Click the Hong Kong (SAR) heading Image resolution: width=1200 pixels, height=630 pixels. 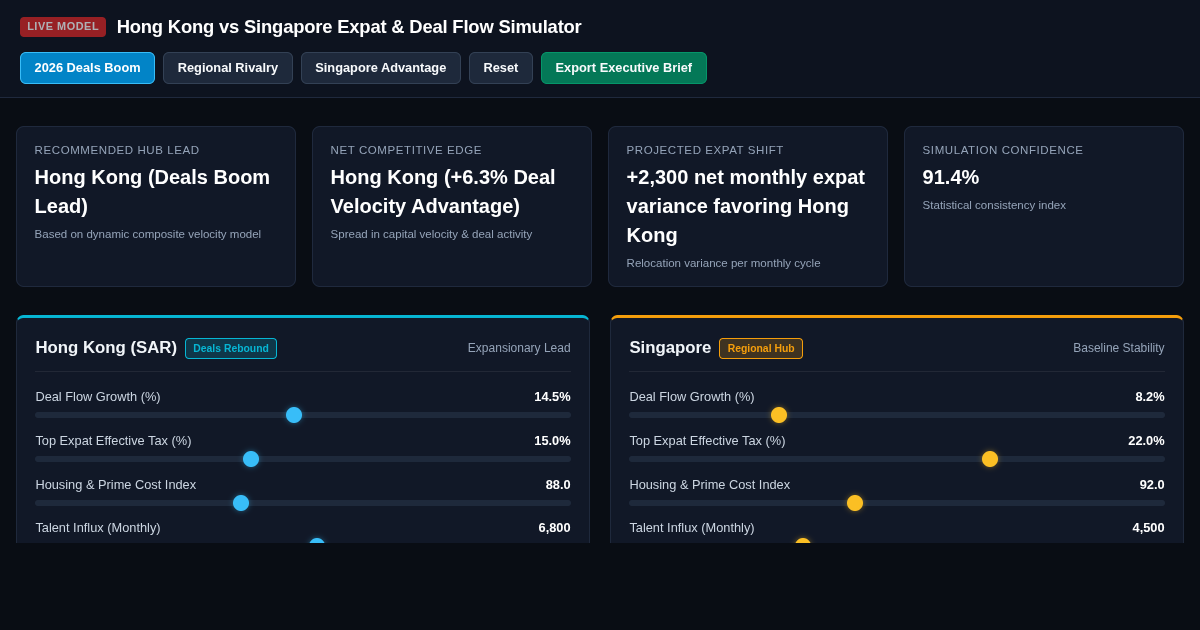[106, 348]
